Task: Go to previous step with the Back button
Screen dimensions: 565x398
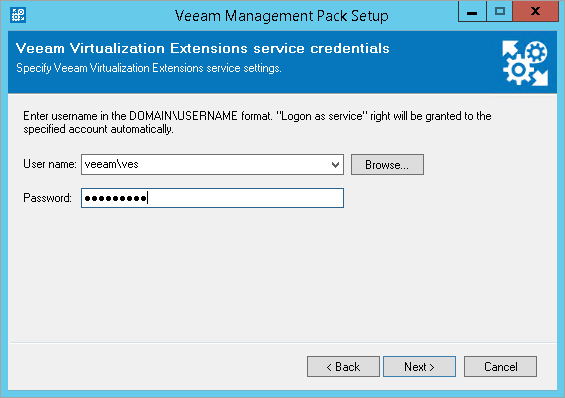Action: point(343,367)
